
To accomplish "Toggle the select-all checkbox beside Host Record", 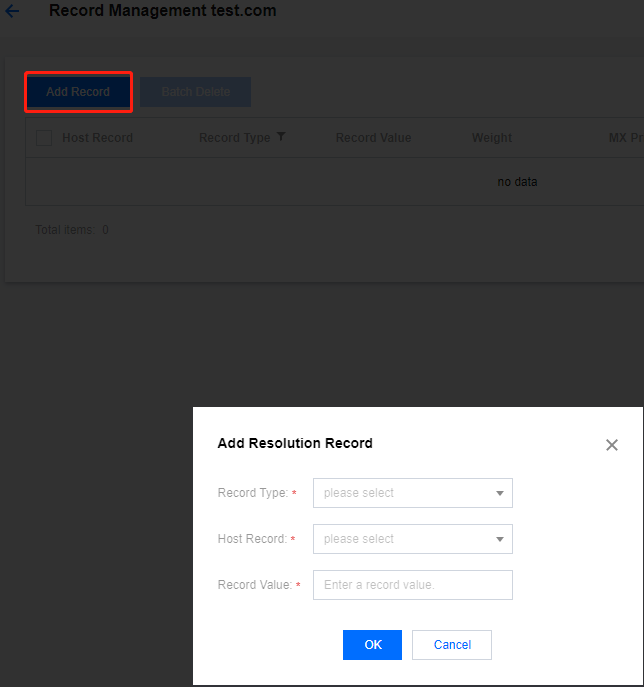I will coord(44,138).
